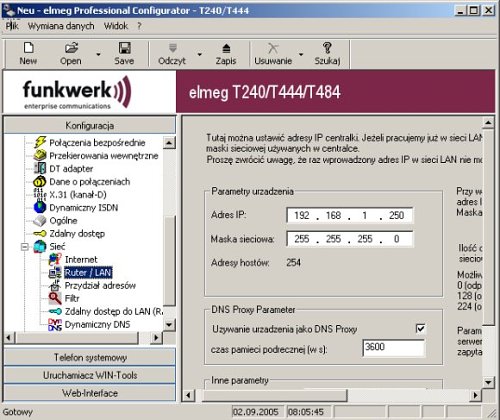Click the Open folder toolbar icon

(x=71, y=48)
